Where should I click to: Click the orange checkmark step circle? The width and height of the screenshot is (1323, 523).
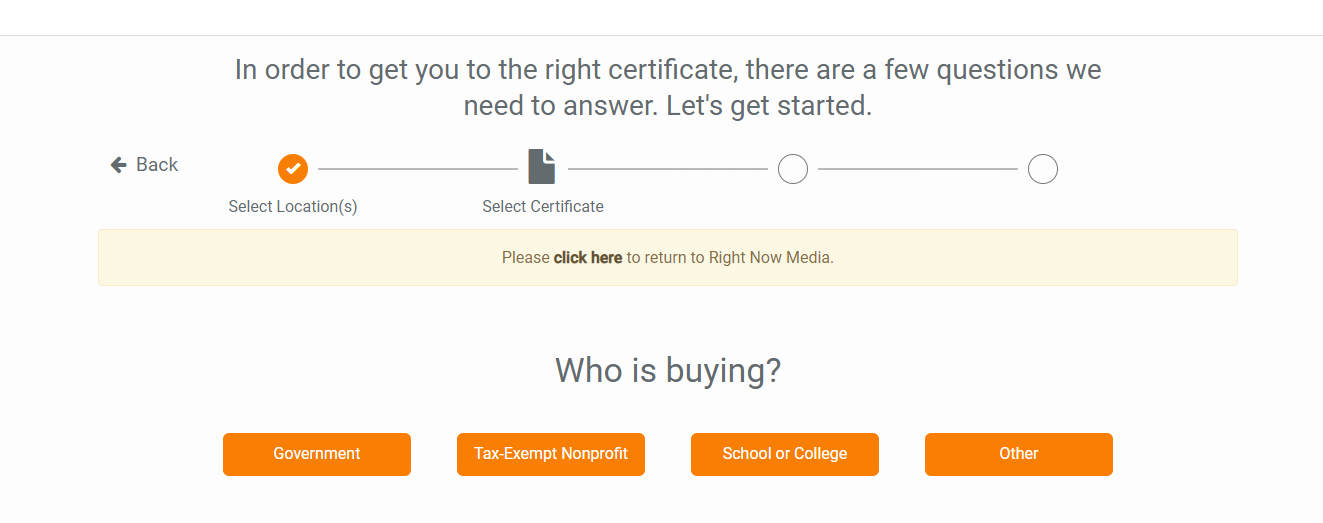293,169
